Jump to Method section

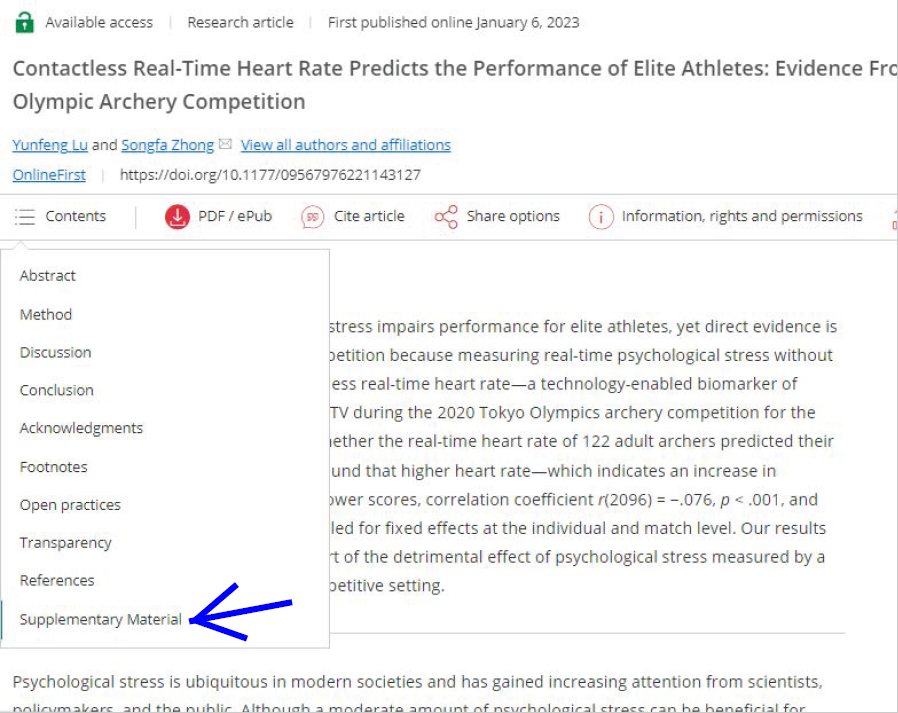pos(46,314)
